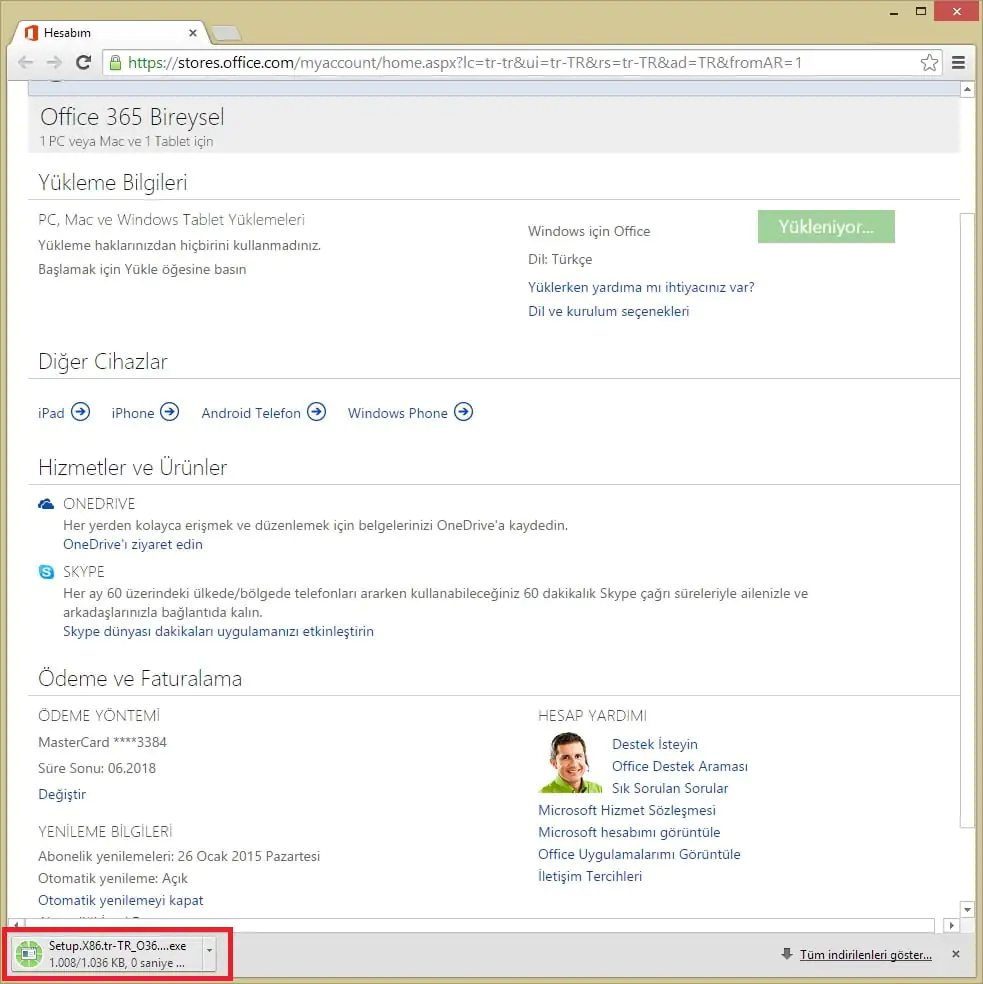Click the arrow icon beside Windows Phone

coord(463,412)
